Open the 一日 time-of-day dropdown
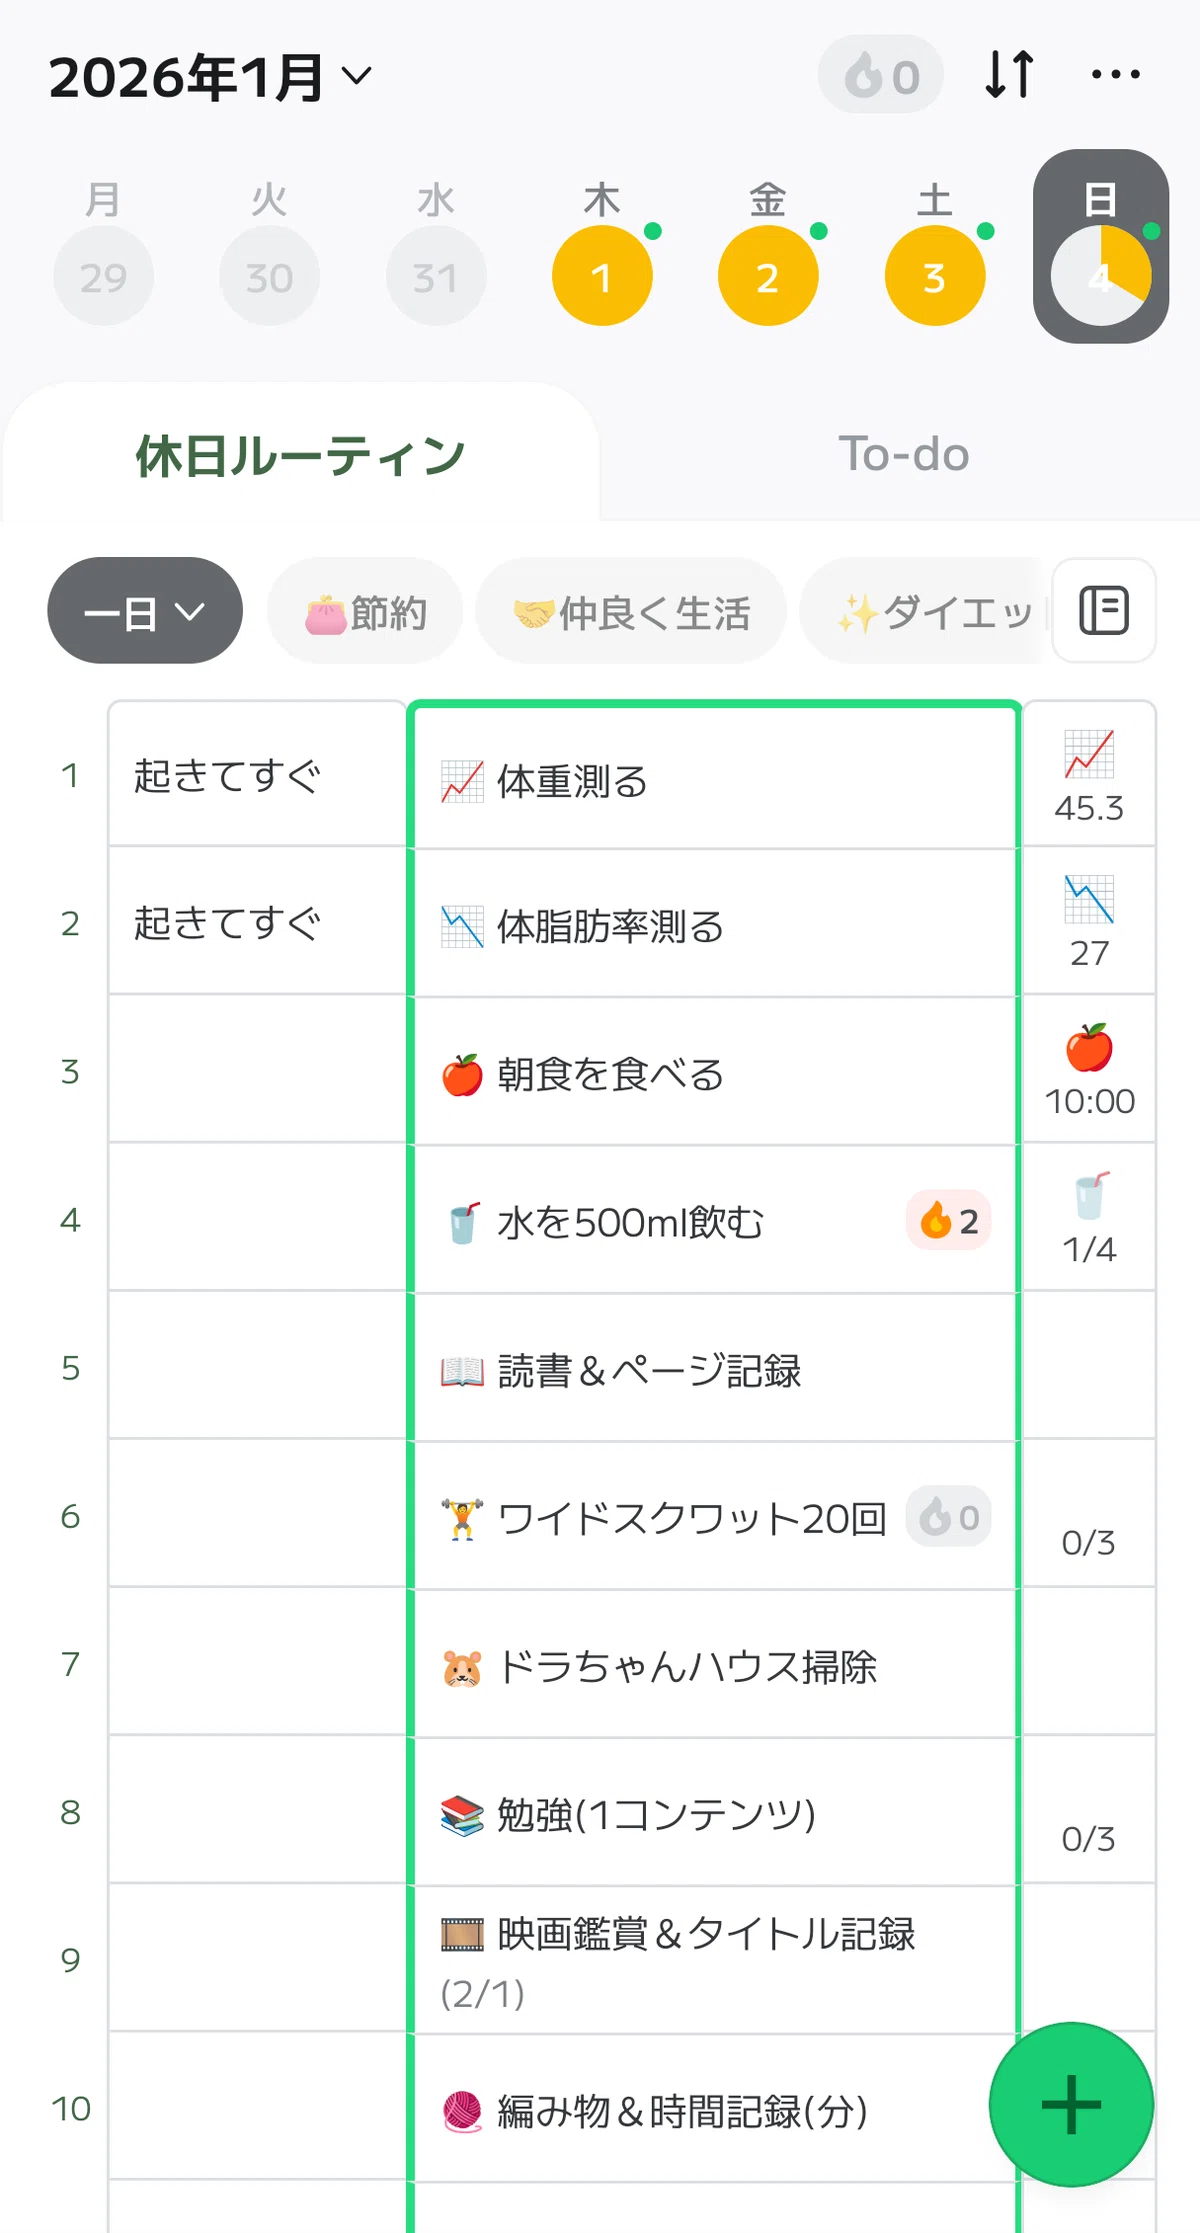Screen dimensions: 1200x2233 click(x=145, y=611)
